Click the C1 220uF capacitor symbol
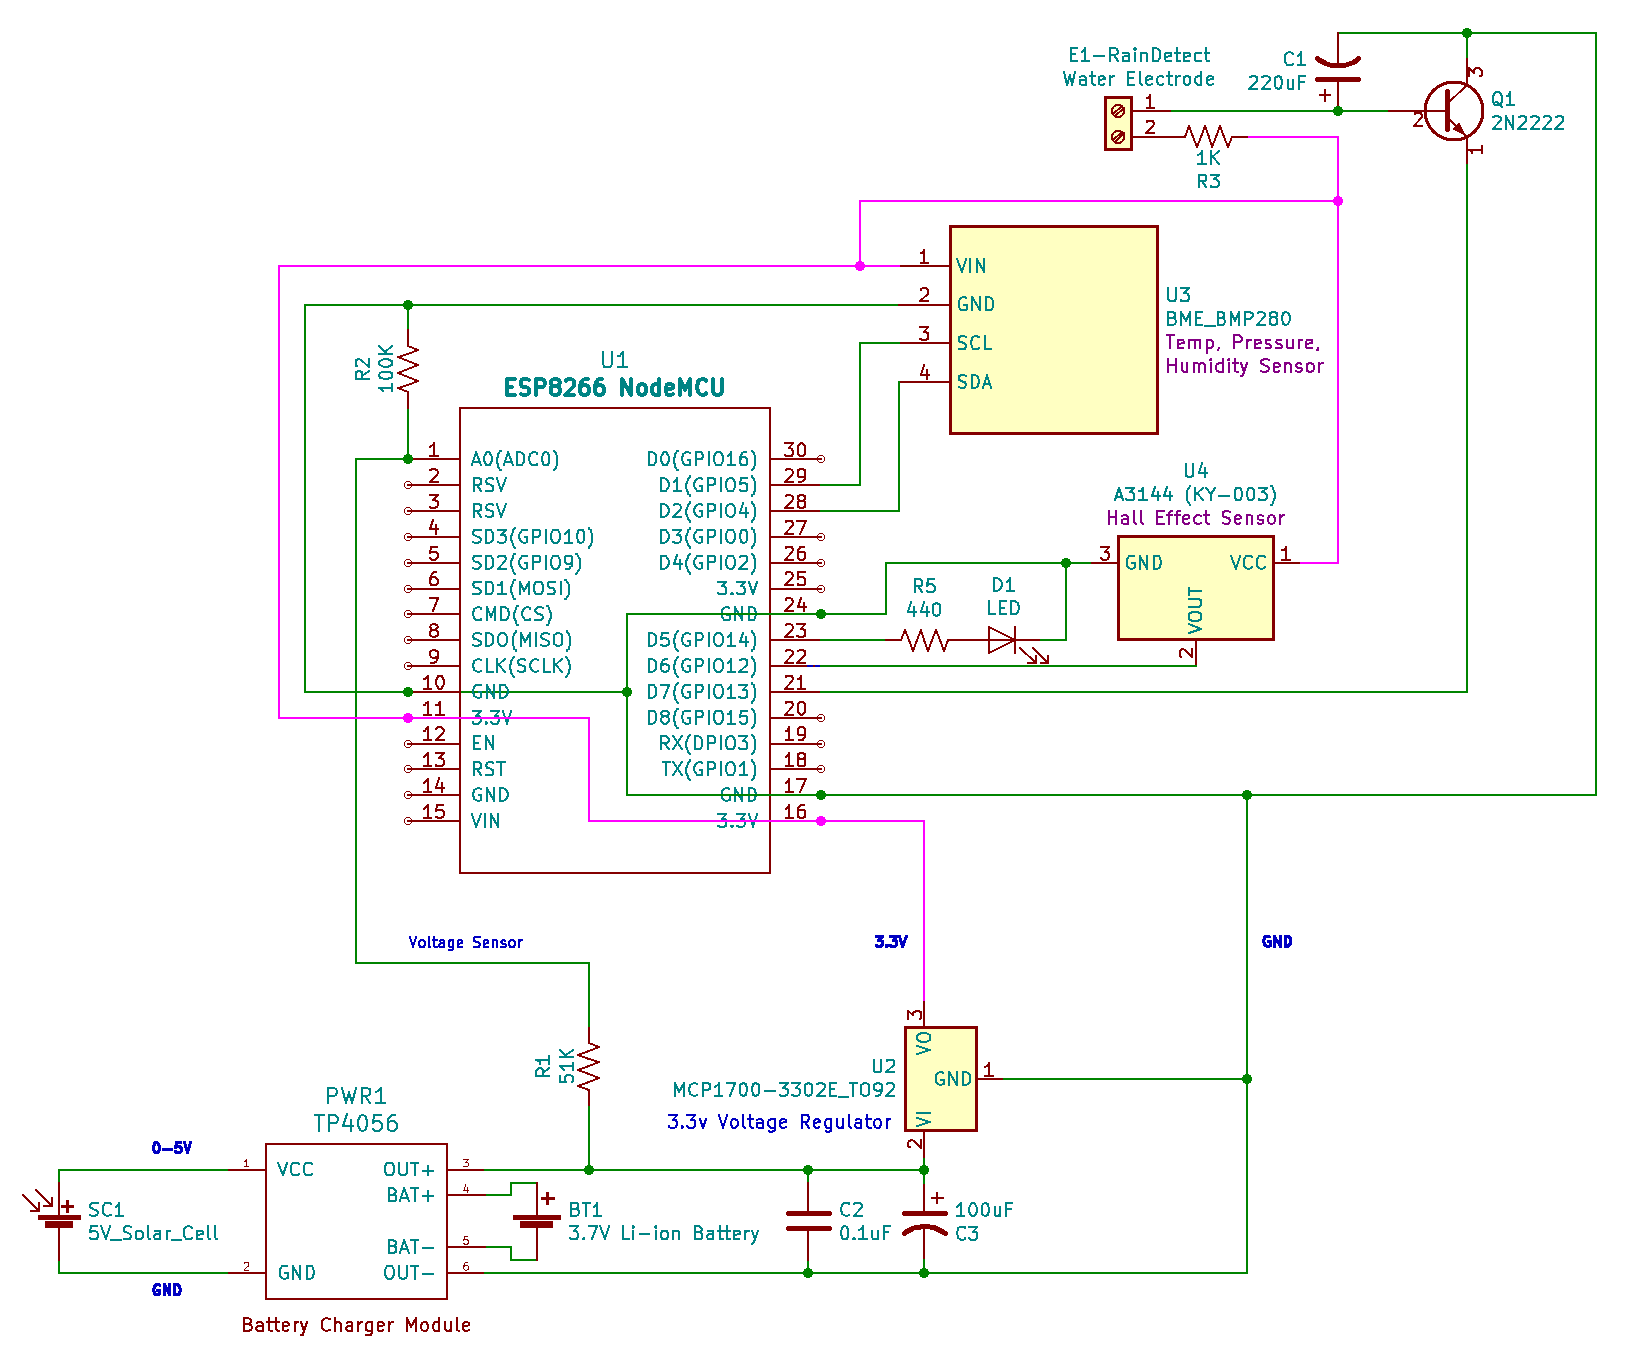The height and width of the screenshot is (1360, 1628). 1338,70
